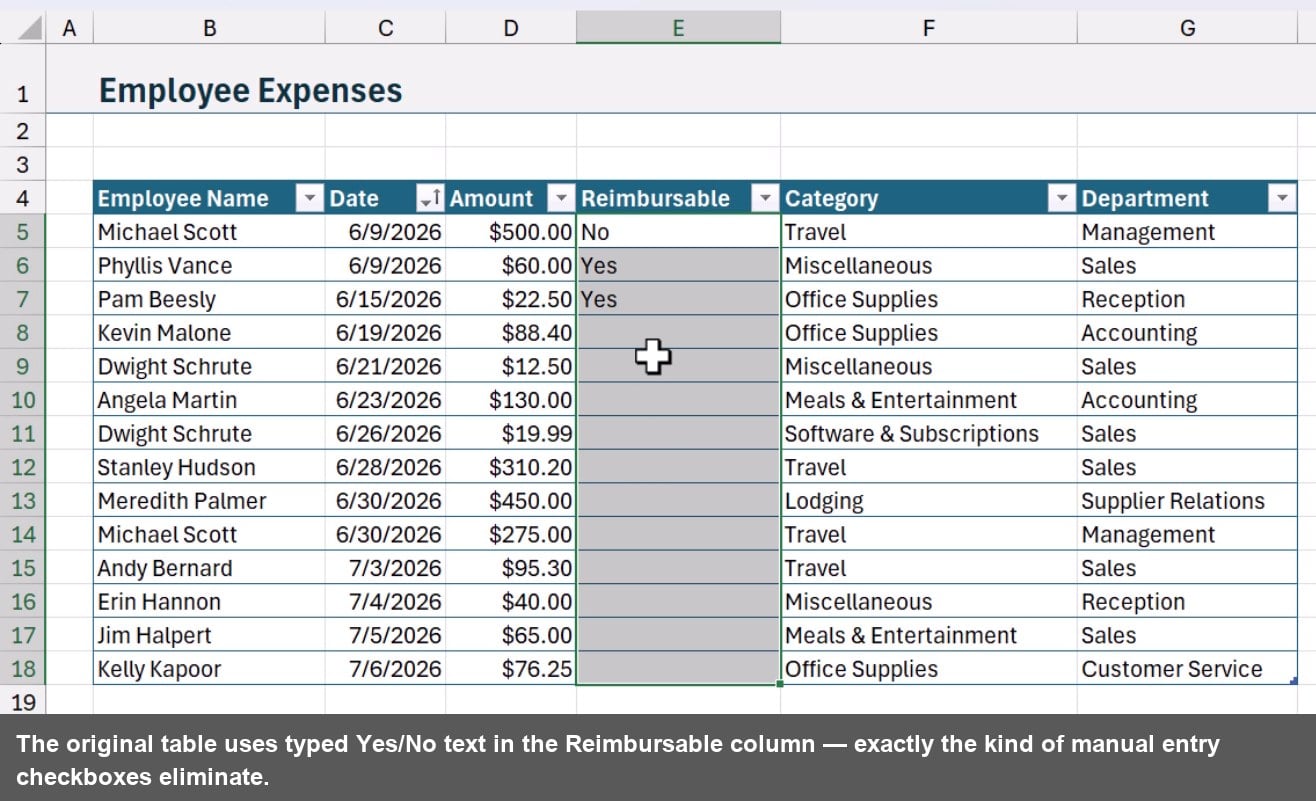Select the Software & Subscriptions category cell

(x=928, y=434)
